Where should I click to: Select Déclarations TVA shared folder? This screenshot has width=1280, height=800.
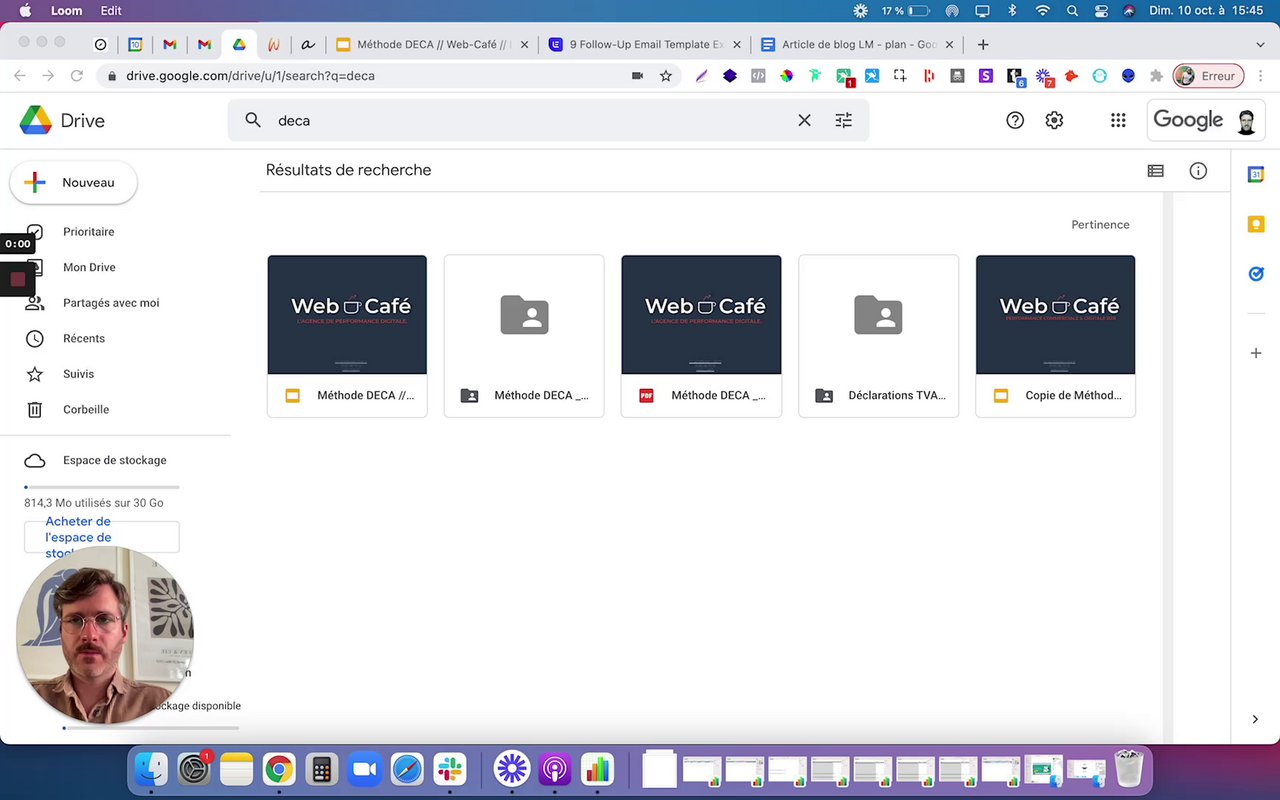point(878,336)
